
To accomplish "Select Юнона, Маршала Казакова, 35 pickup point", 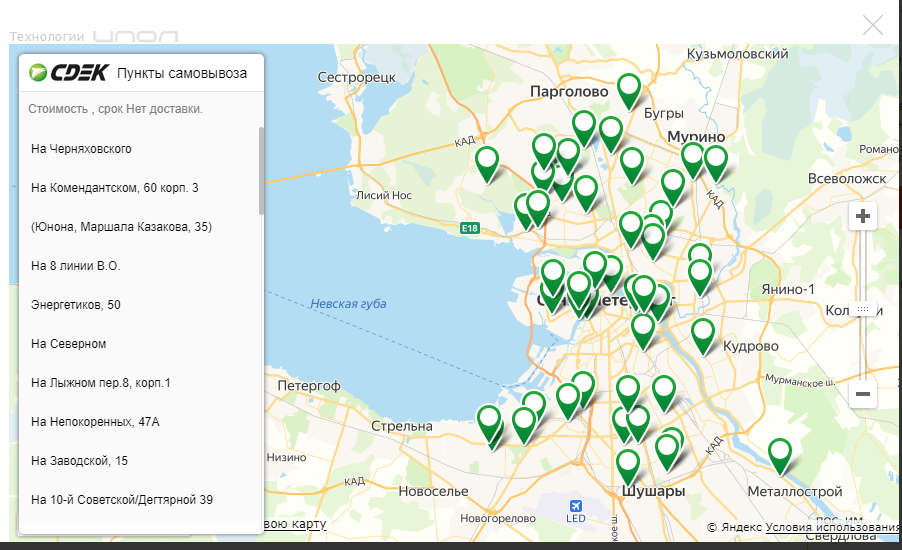I will point(121,227).
